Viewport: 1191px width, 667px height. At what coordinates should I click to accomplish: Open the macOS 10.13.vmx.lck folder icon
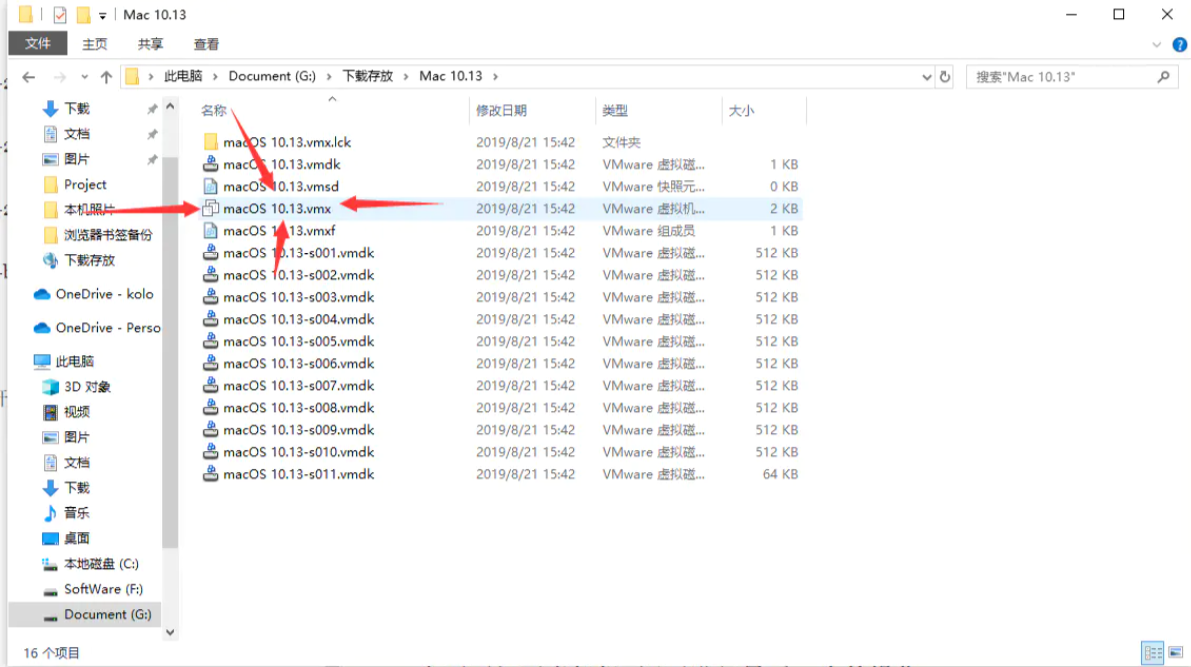click(210, 142)
